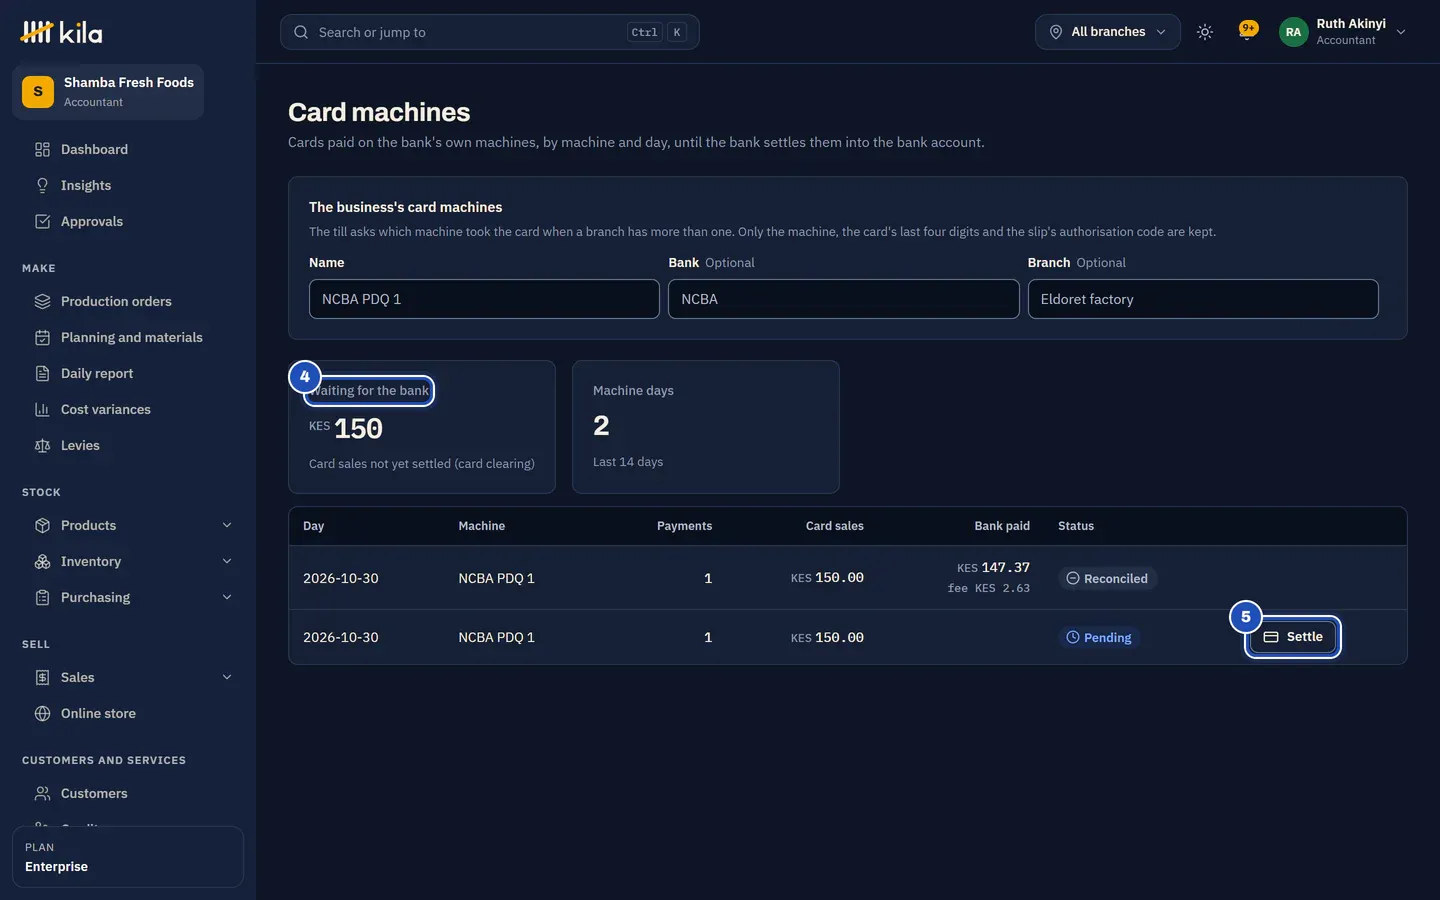Expand the Sales menu chevron
Screen dimensions: 1440x900
(x=227, y=677)
